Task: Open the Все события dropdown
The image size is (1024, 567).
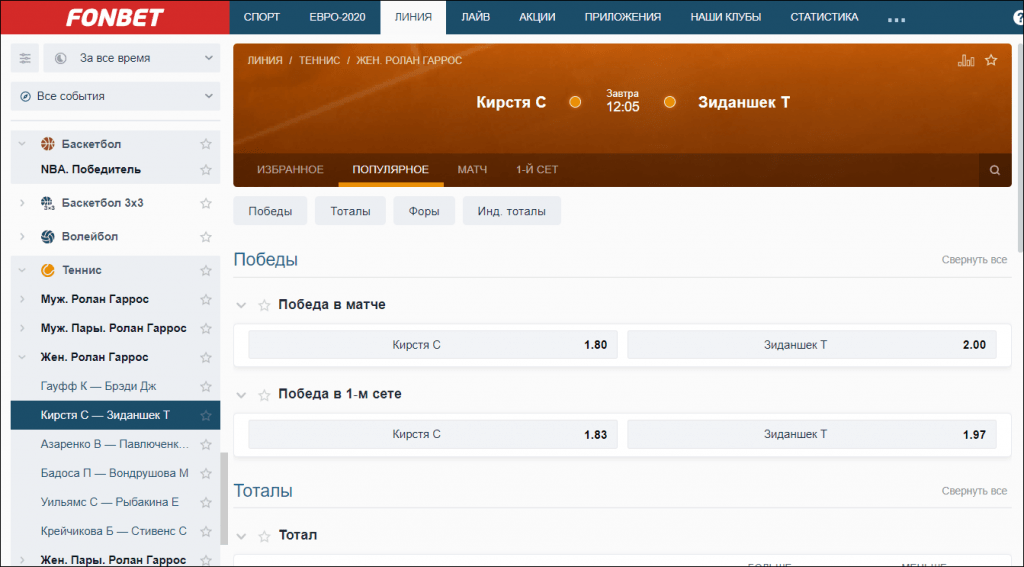Action: point(115,96)
